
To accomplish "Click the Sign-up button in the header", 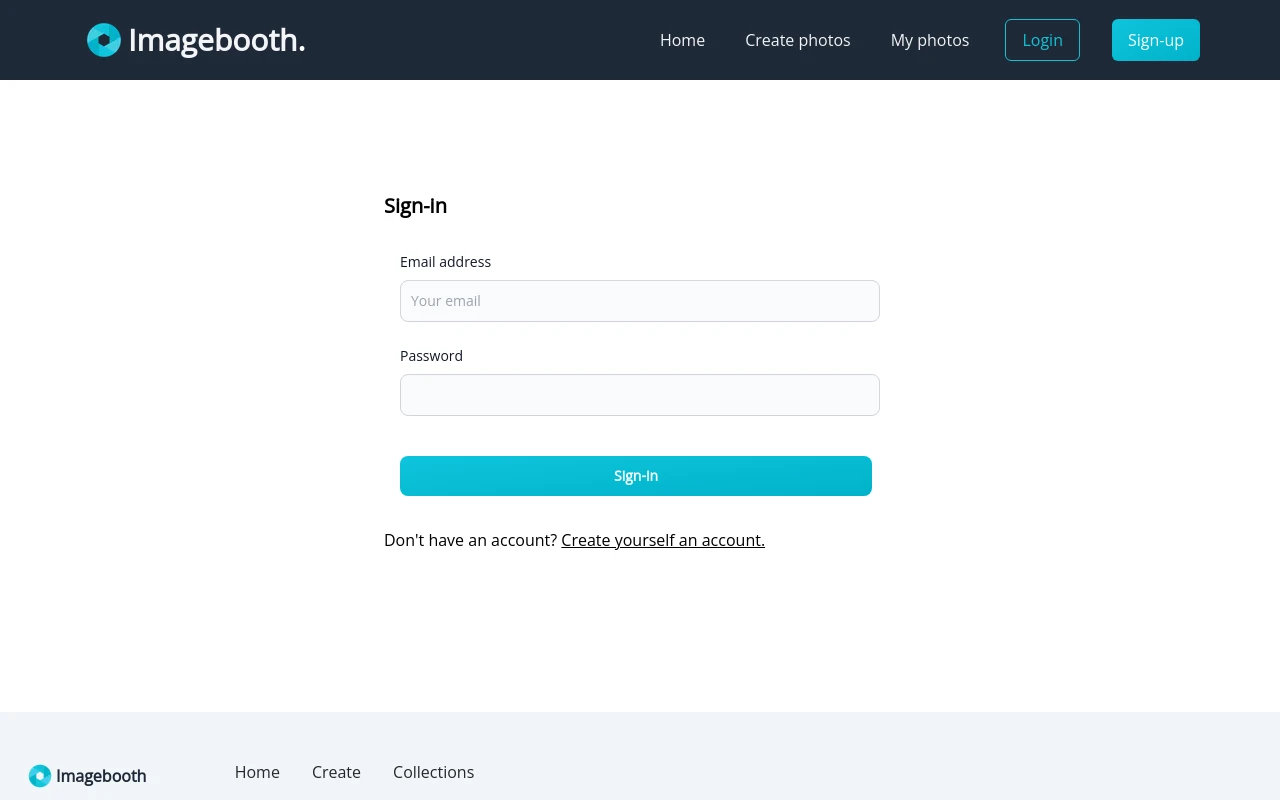I will pyautogui.click(x=1155, y=40).
